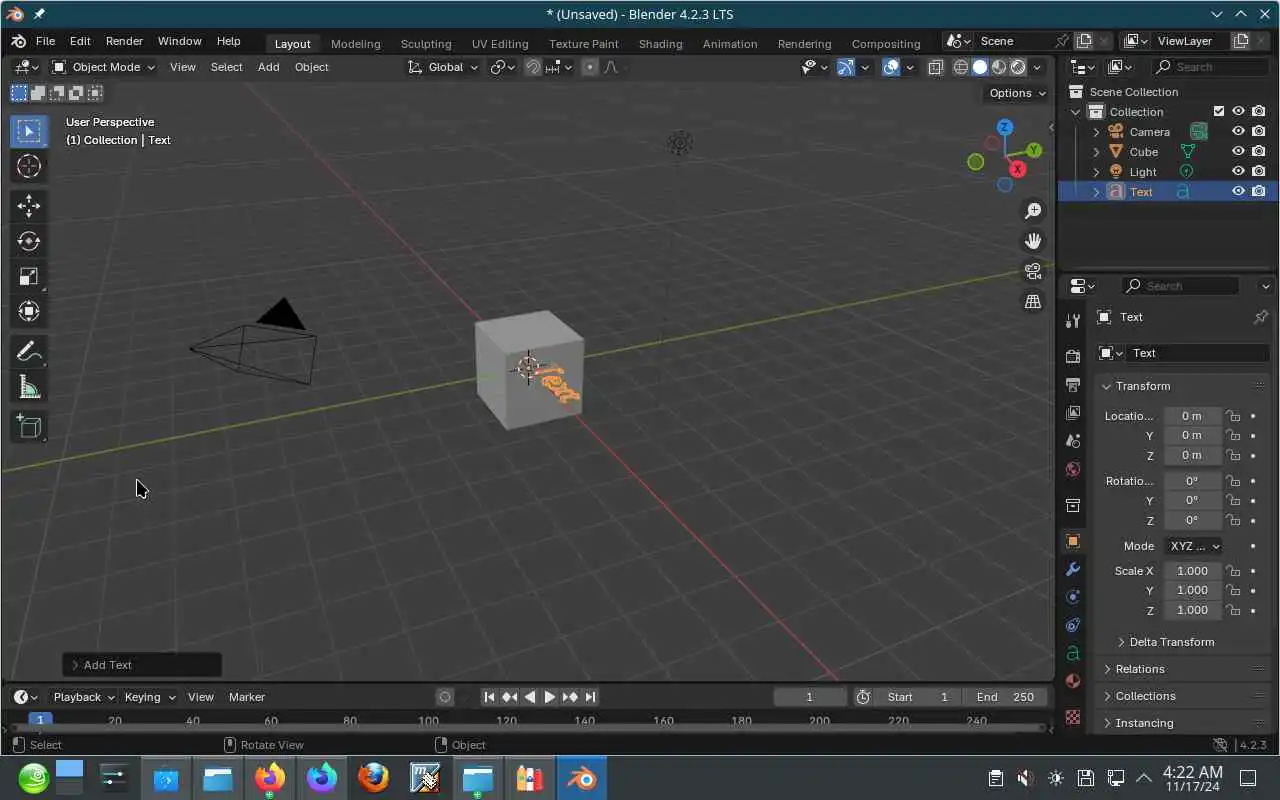Open the Tool properties tab
The height and width of the screenshot is (800, 1280).
(1073, 320)
